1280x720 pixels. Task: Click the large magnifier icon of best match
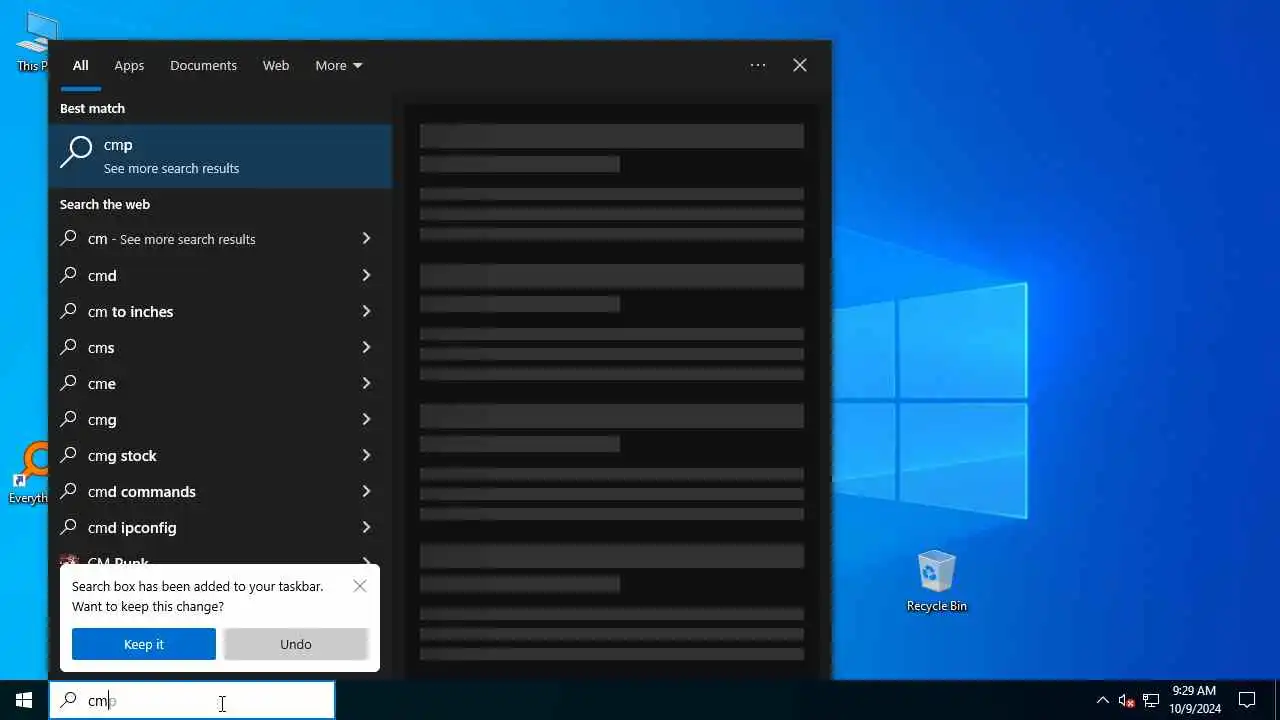(76, 153)
